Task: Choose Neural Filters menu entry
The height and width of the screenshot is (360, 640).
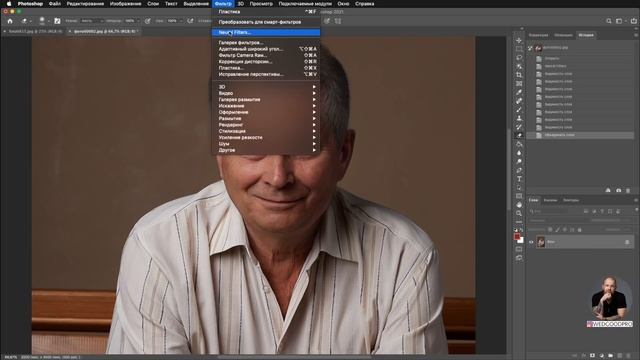Action: point(266,32)
